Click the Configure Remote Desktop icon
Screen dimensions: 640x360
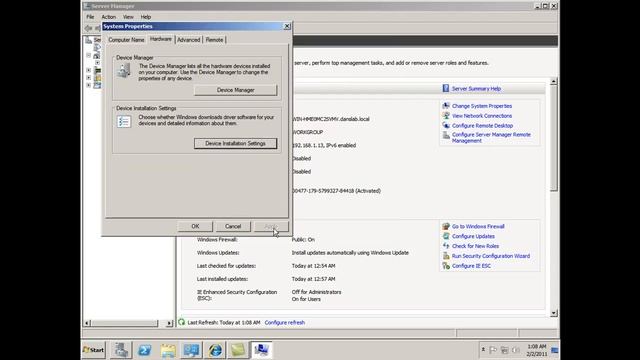click(x=446, y=125)
